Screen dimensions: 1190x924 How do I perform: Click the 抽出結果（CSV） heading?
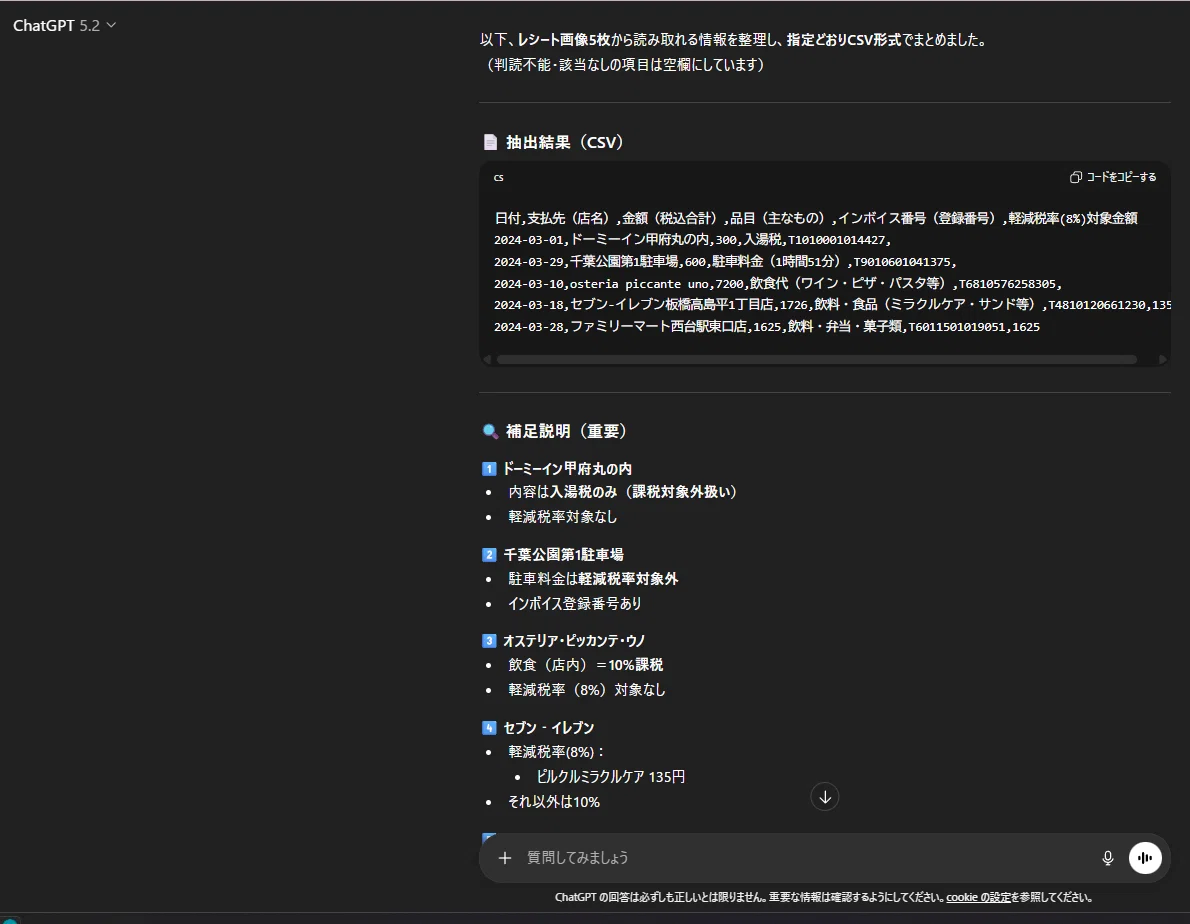(564, 142)
